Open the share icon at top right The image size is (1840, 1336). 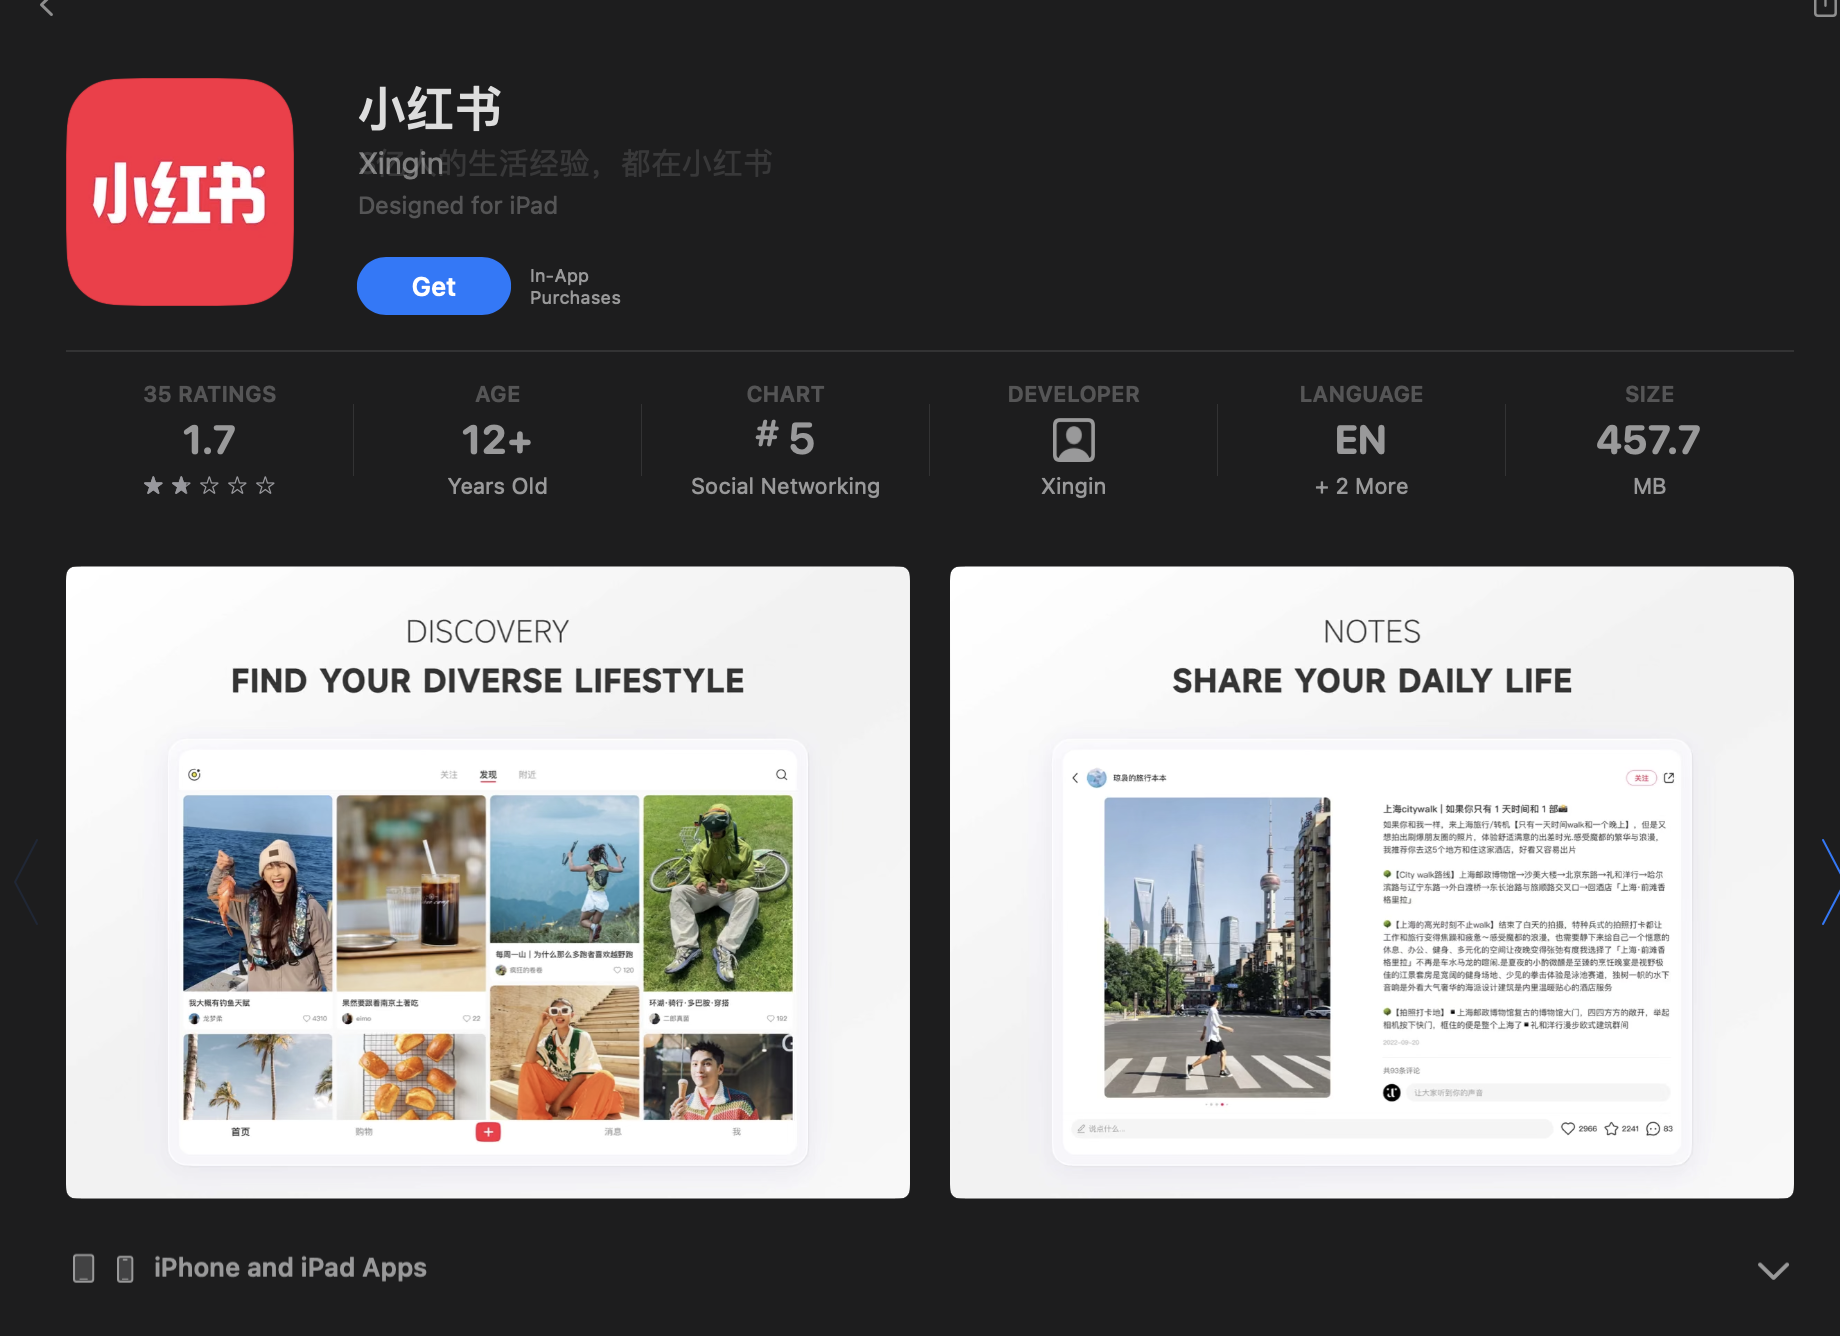1826,8
